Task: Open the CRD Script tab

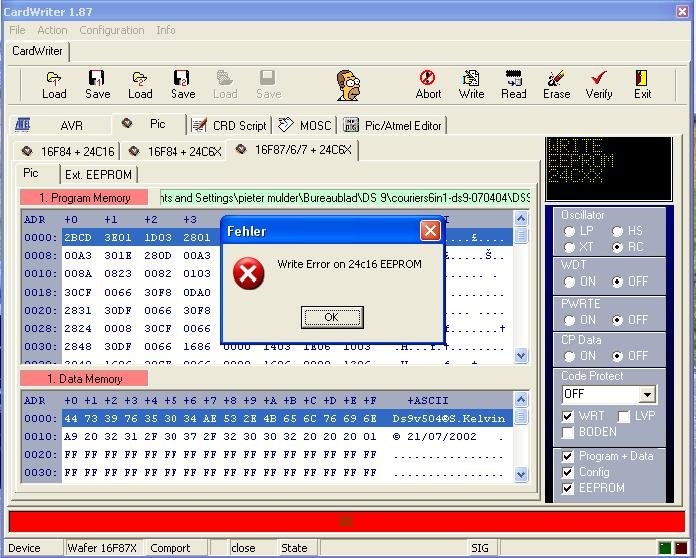Action: pyautogui.click(x=230, y=126)
